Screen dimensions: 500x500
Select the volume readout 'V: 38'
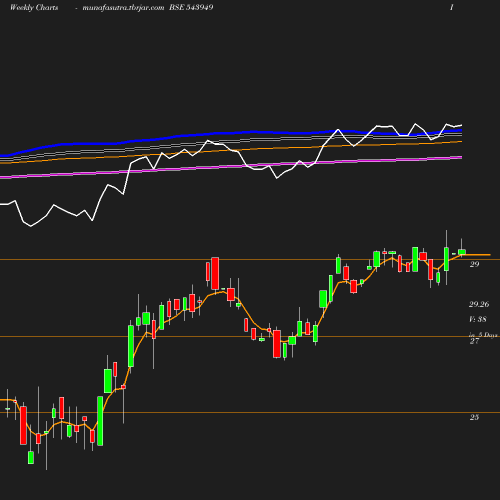tap(478, 319)
